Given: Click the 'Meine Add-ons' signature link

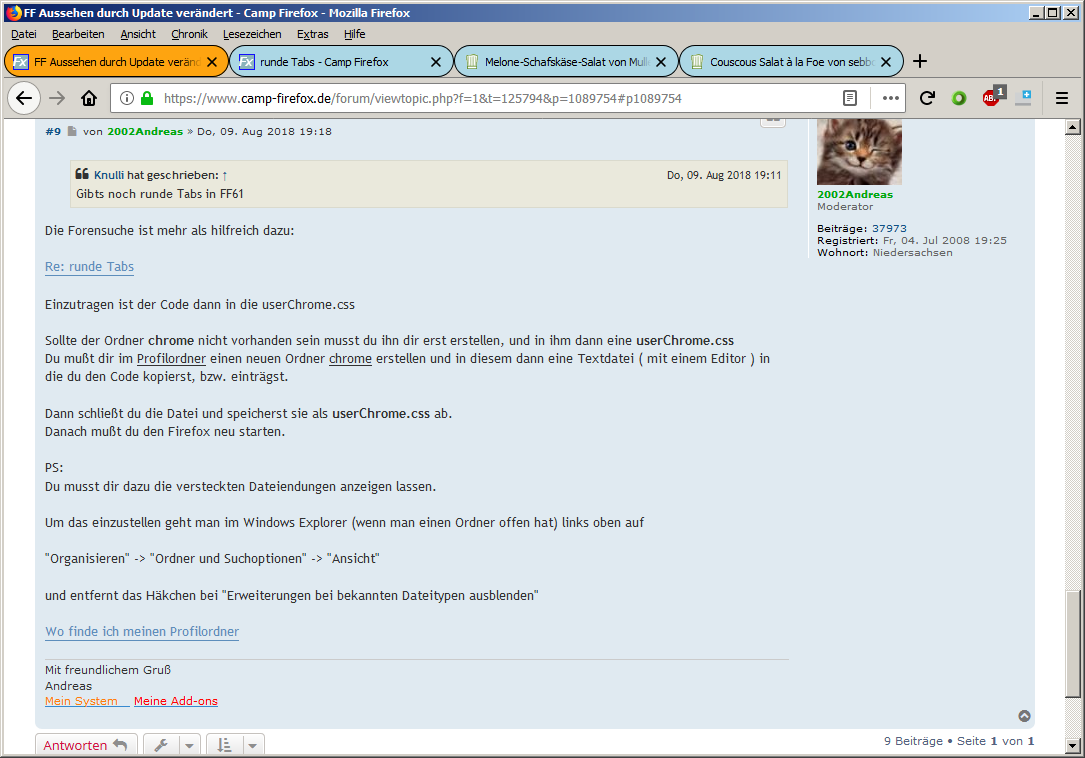Looking at the screenshot, I should pyautogui.click(x=176, y=701).
